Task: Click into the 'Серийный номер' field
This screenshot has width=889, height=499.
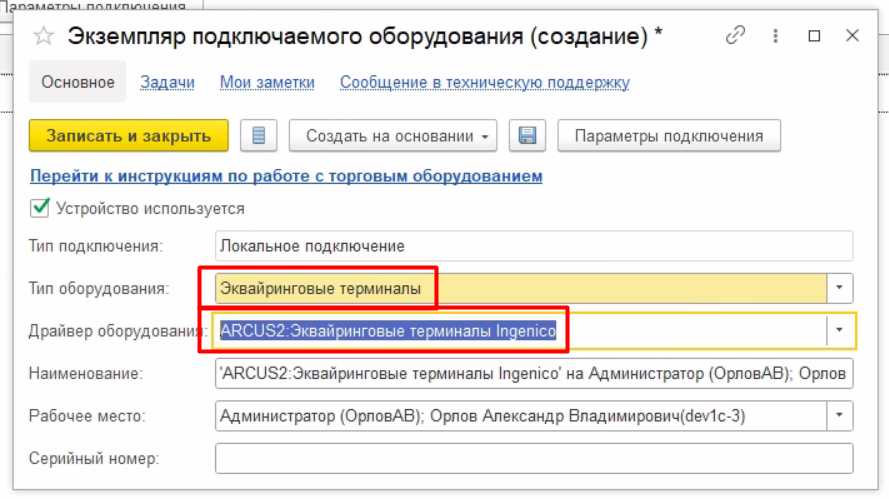Action: (x=534, y=458)
